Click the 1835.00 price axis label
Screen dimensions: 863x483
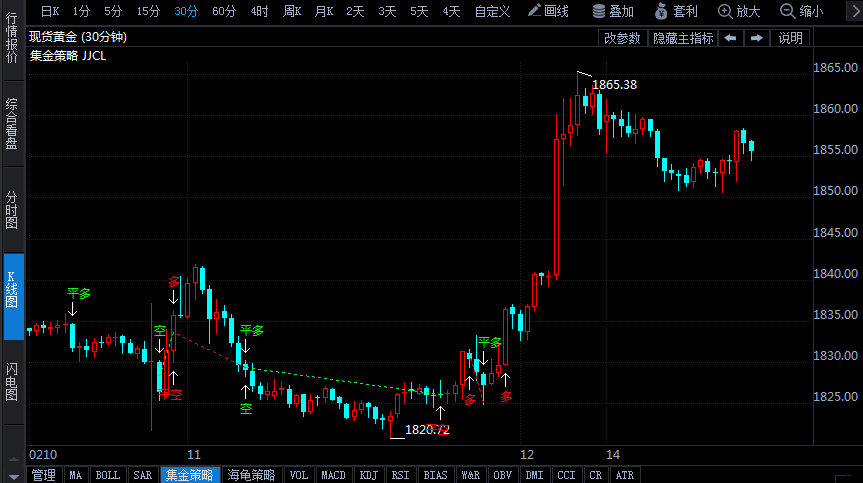(835, 315)
